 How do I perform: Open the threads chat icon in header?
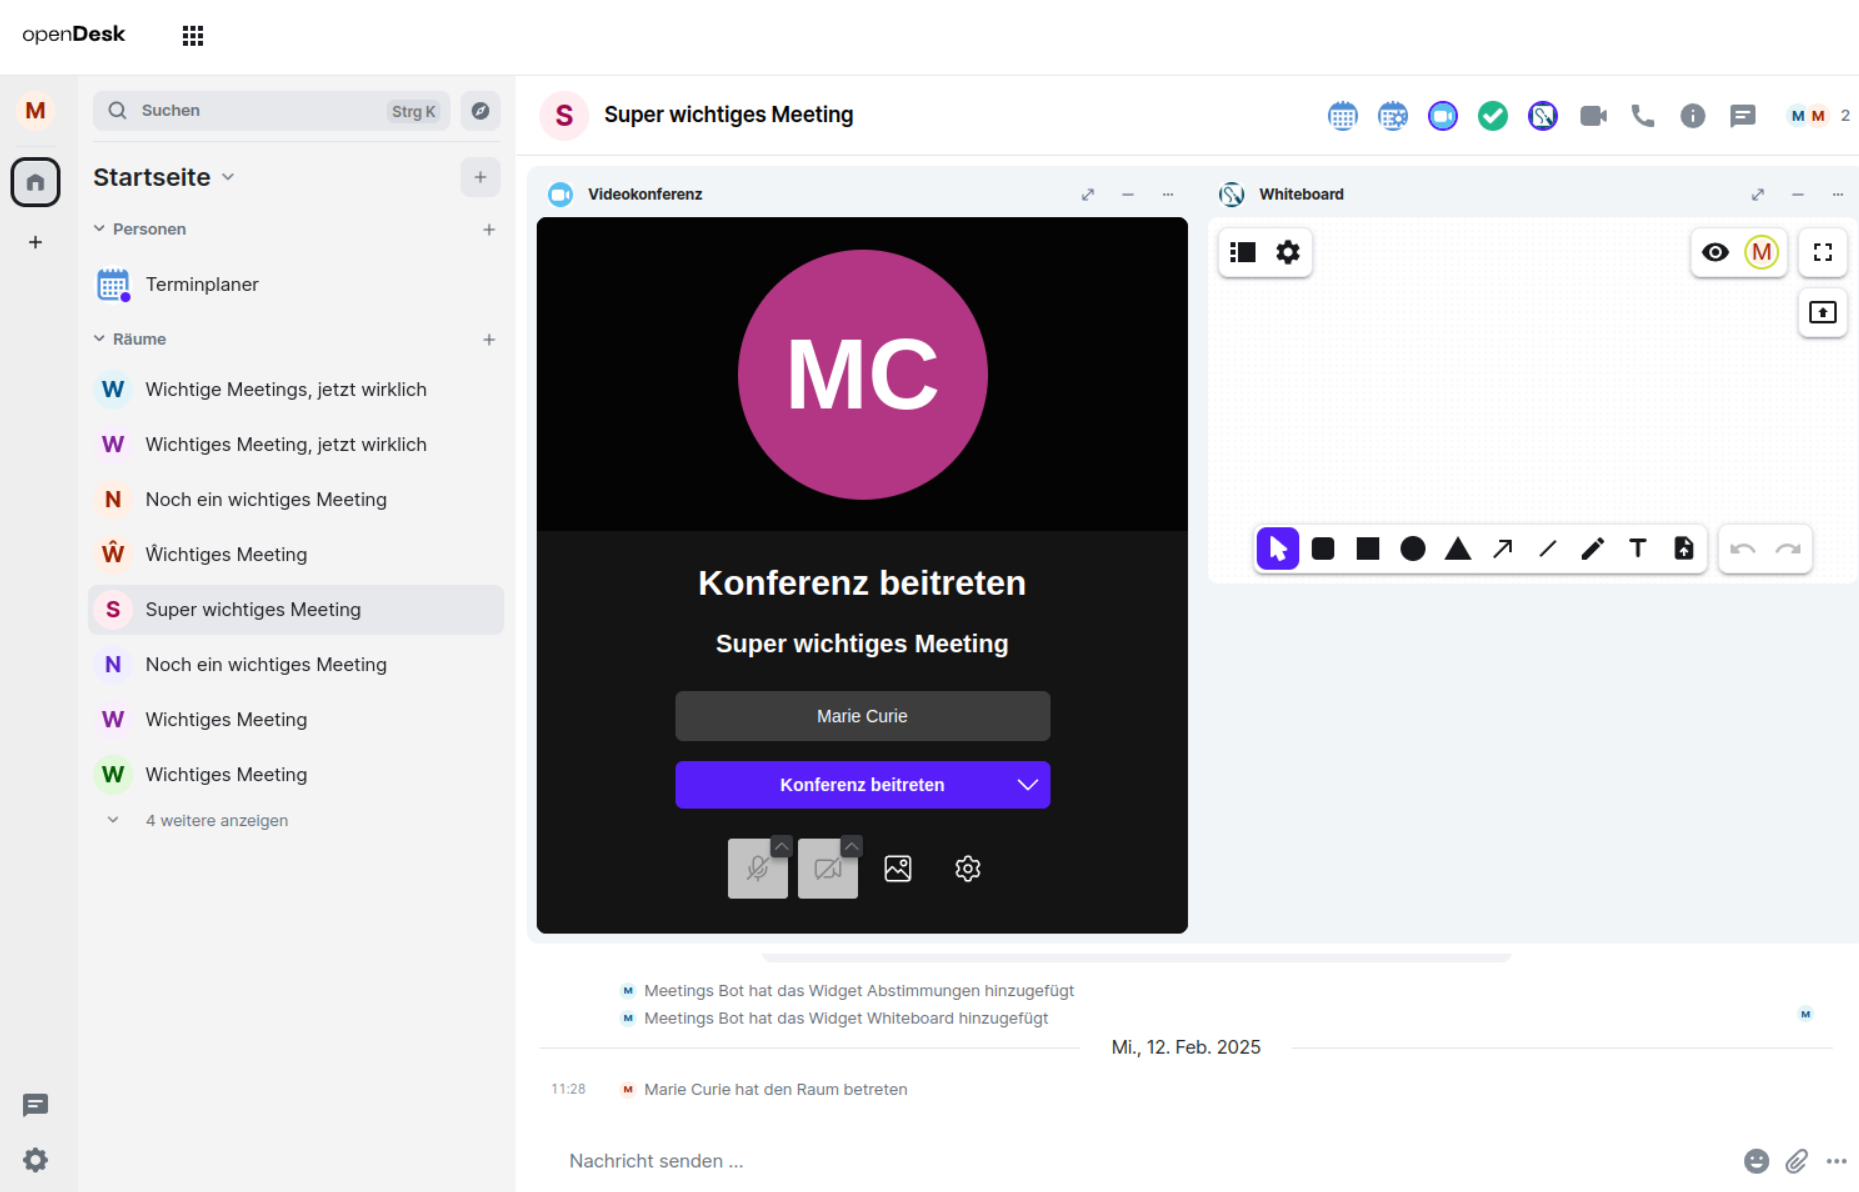pos(1743,116)
